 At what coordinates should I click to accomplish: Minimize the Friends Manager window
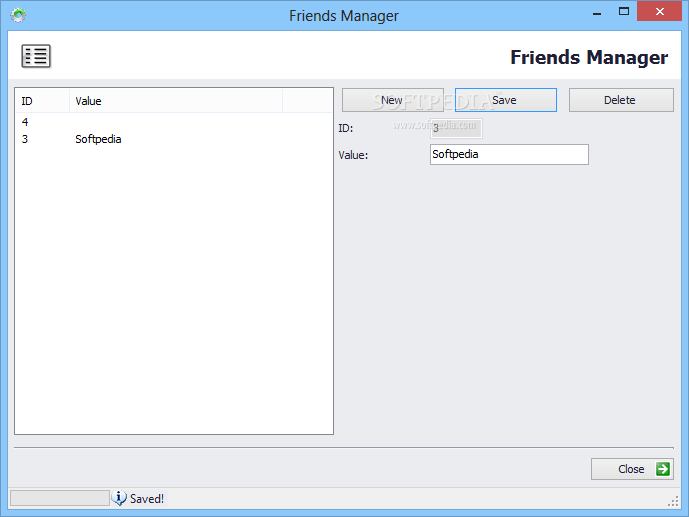coord(597,13)
